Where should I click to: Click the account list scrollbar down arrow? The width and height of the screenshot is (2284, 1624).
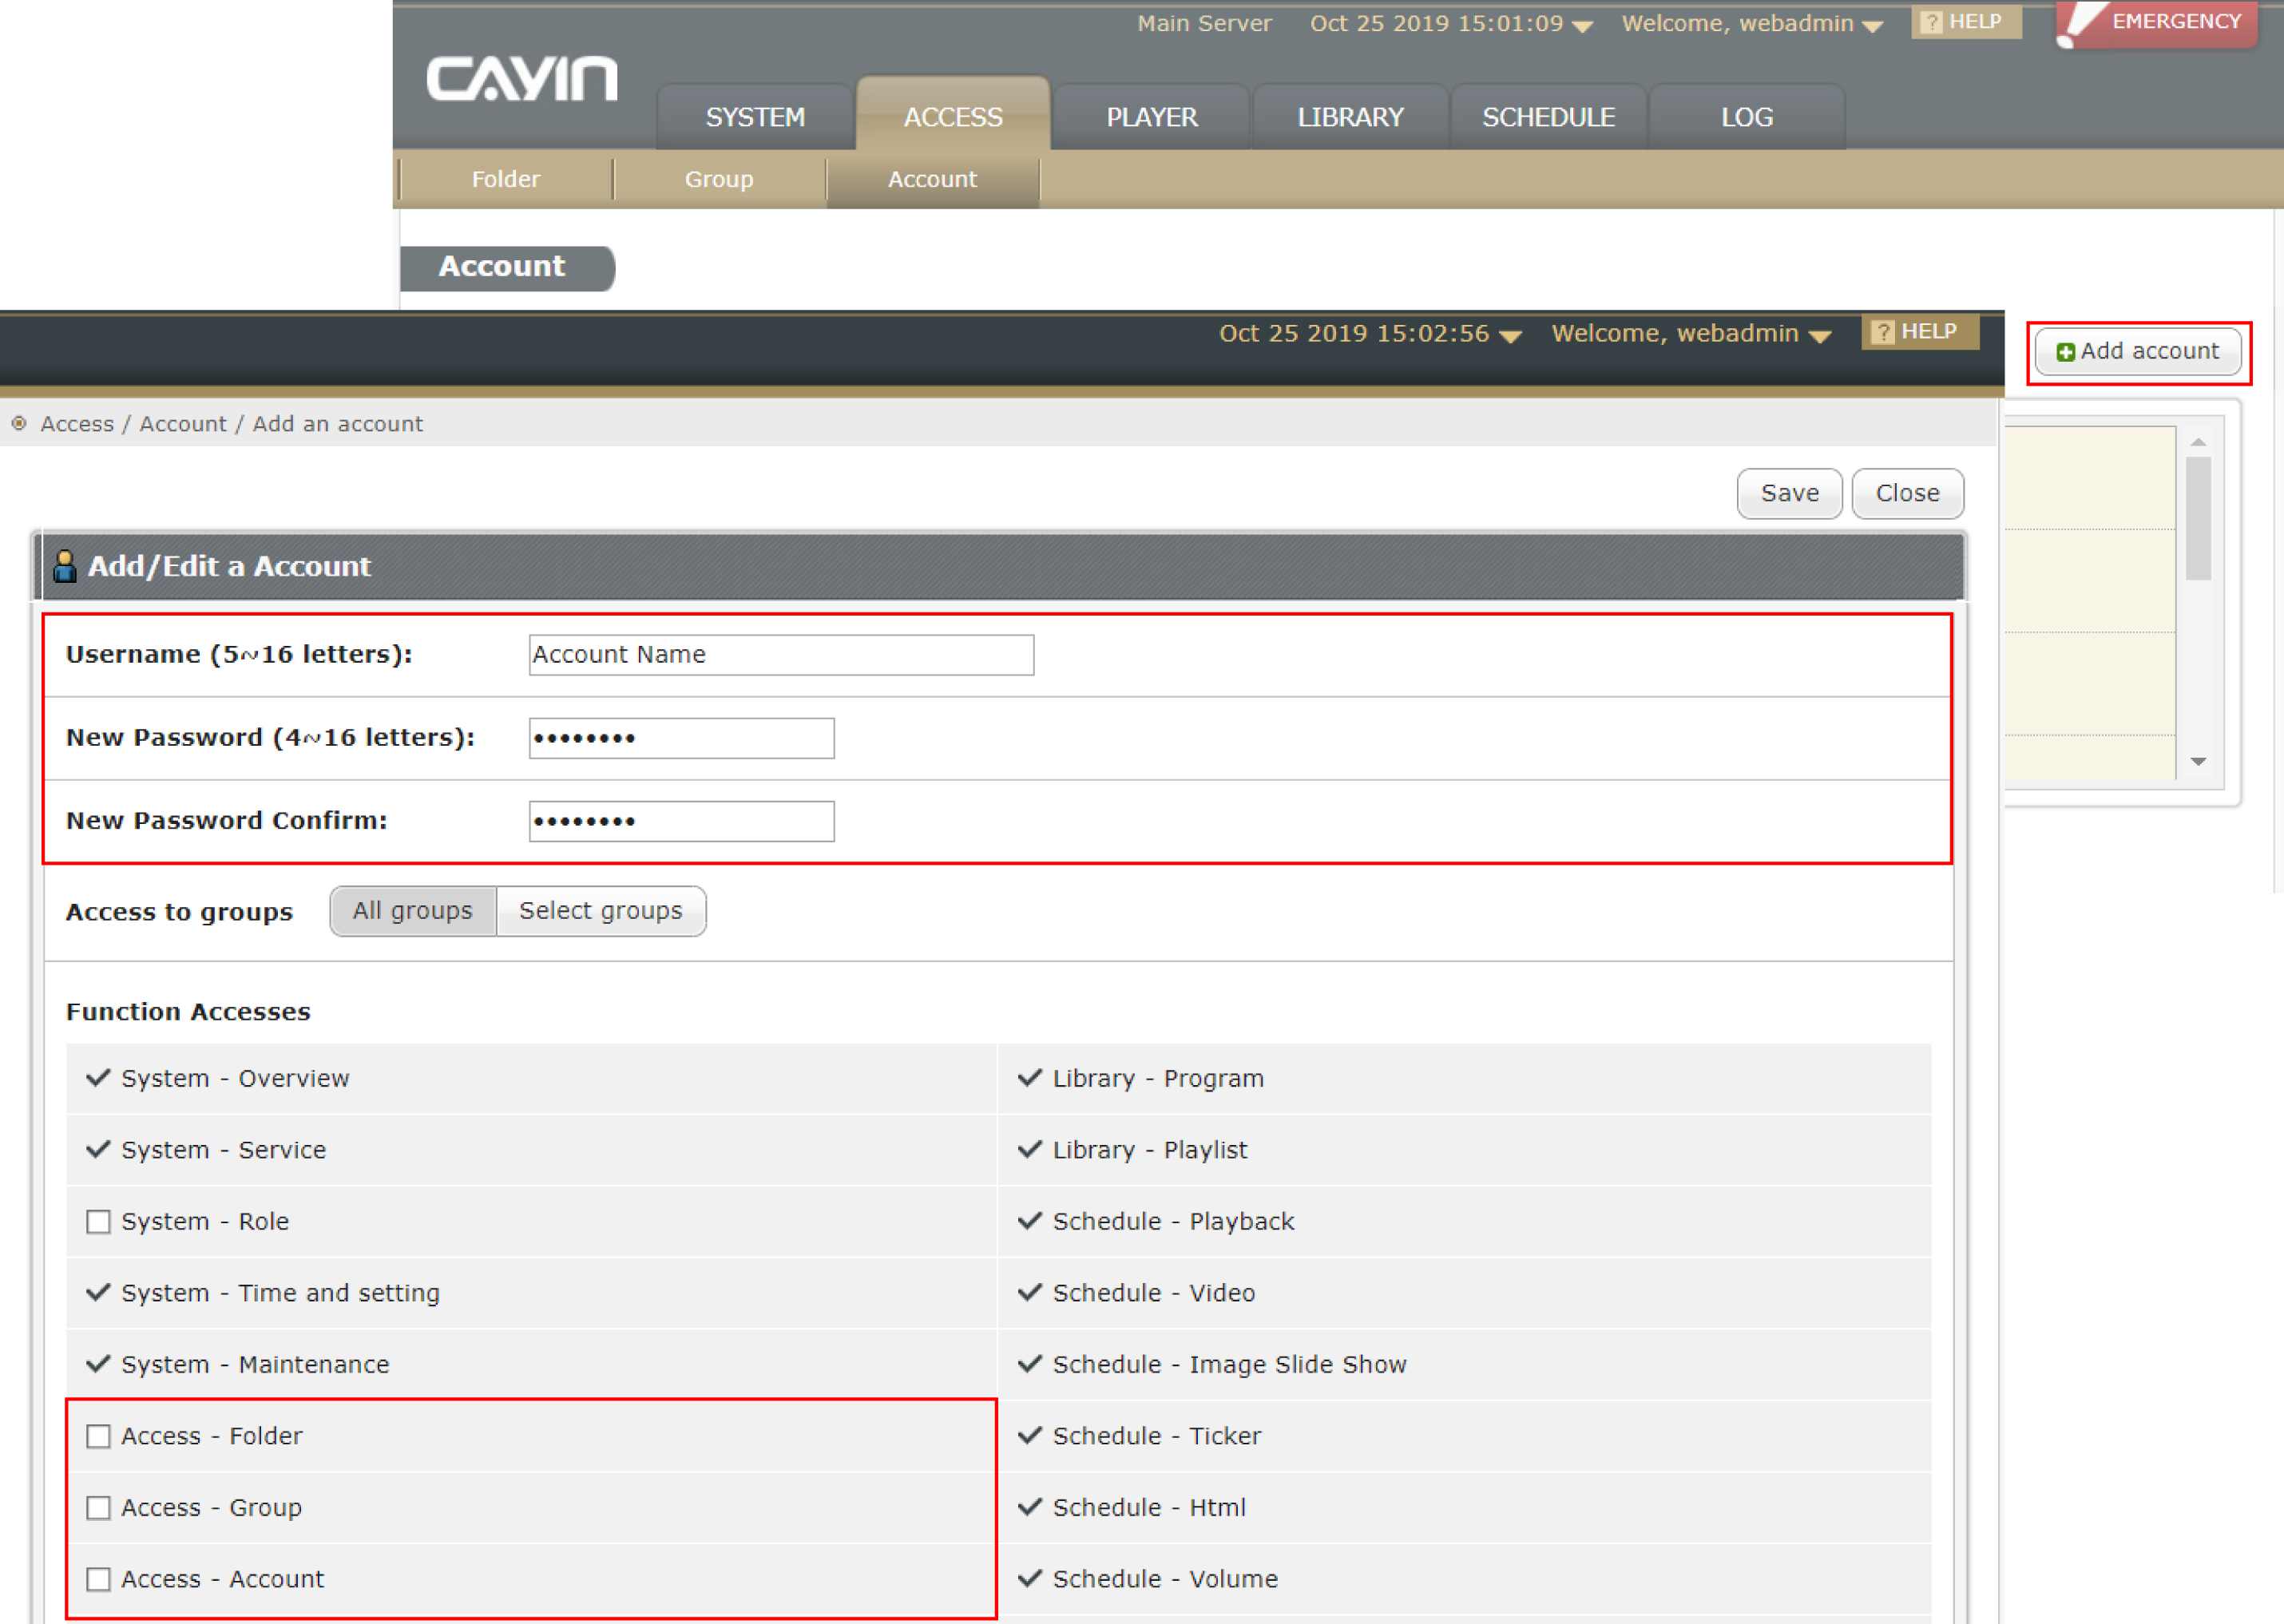pos(2198,762)
